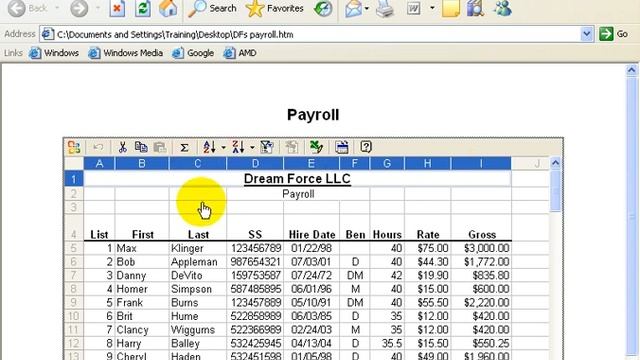The image size is (640, 360).
Task: Select column D header
Action: coord(255,164)
